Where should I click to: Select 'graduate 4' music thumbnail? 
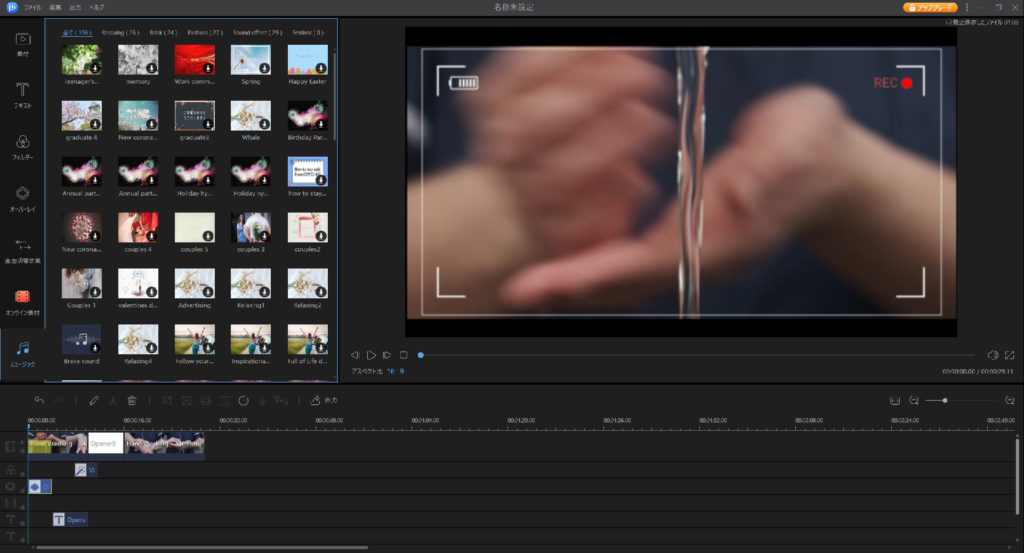point(82,116)
